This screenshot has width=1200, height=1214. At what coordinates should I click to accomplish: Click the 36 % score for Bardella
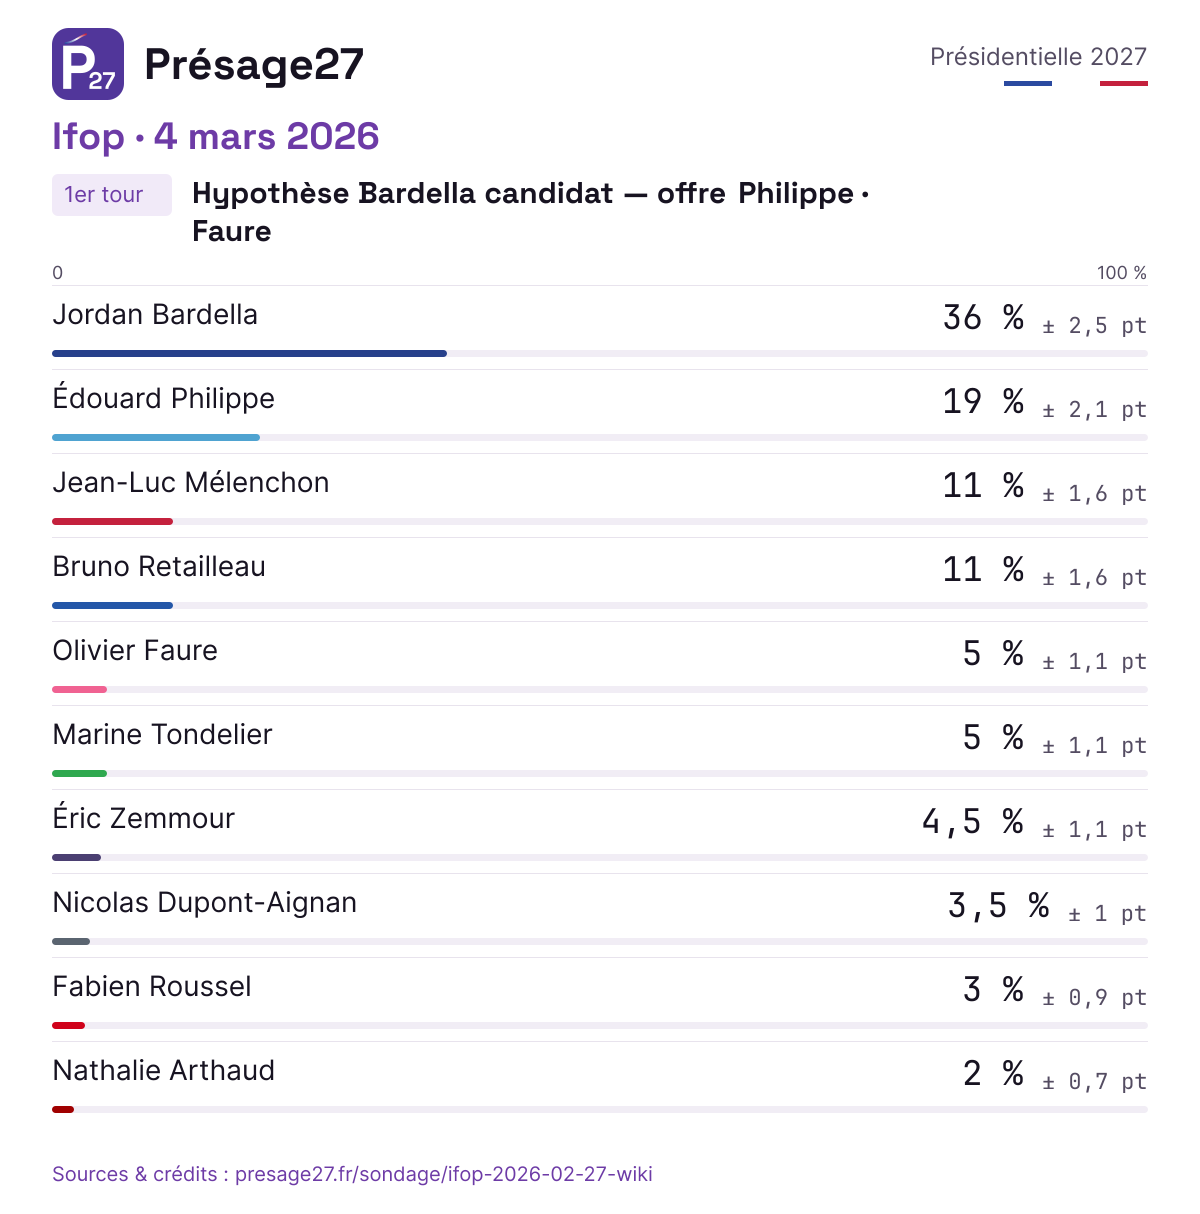point(984,317)
